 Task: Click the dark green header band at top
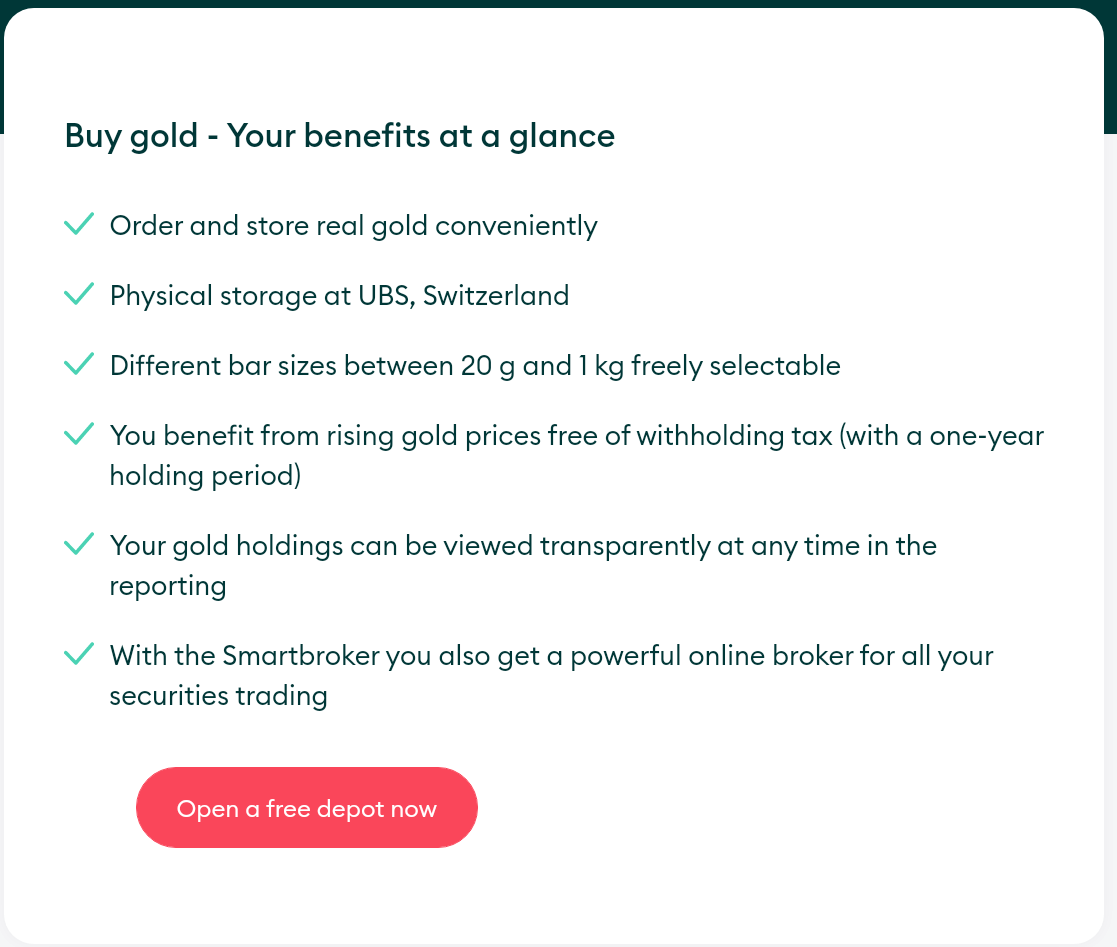pos(558,4)
